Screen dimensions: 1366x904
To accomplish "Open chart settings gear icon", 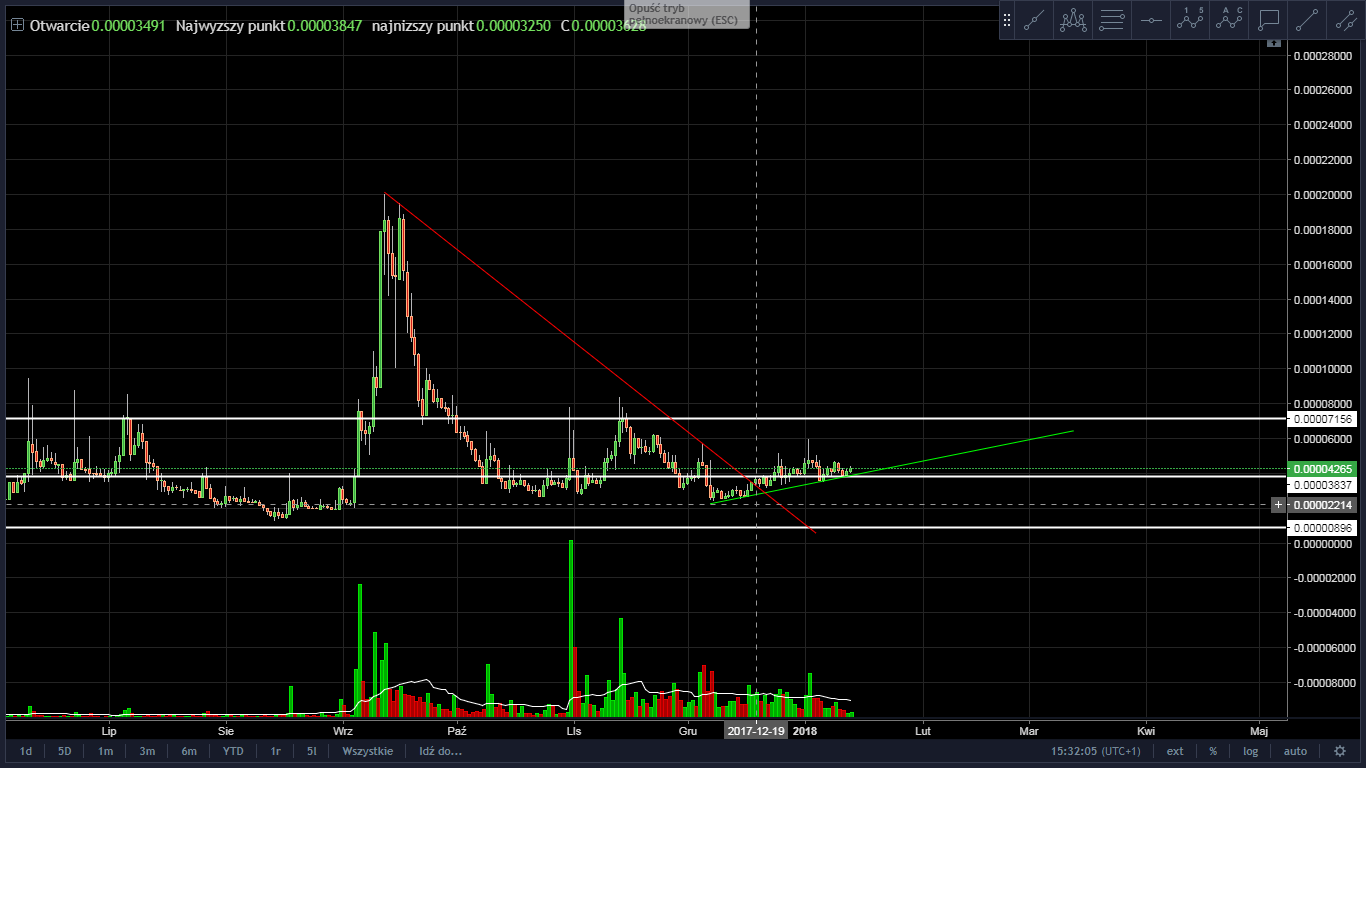I will (x=1340, y=751).
